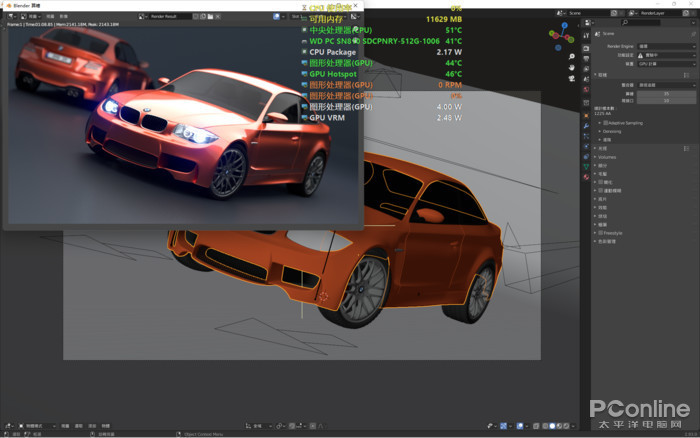Open the Scene properties tab icon
Image resolution: width=700 pixels, height=438 pixels.
[586, 79]
